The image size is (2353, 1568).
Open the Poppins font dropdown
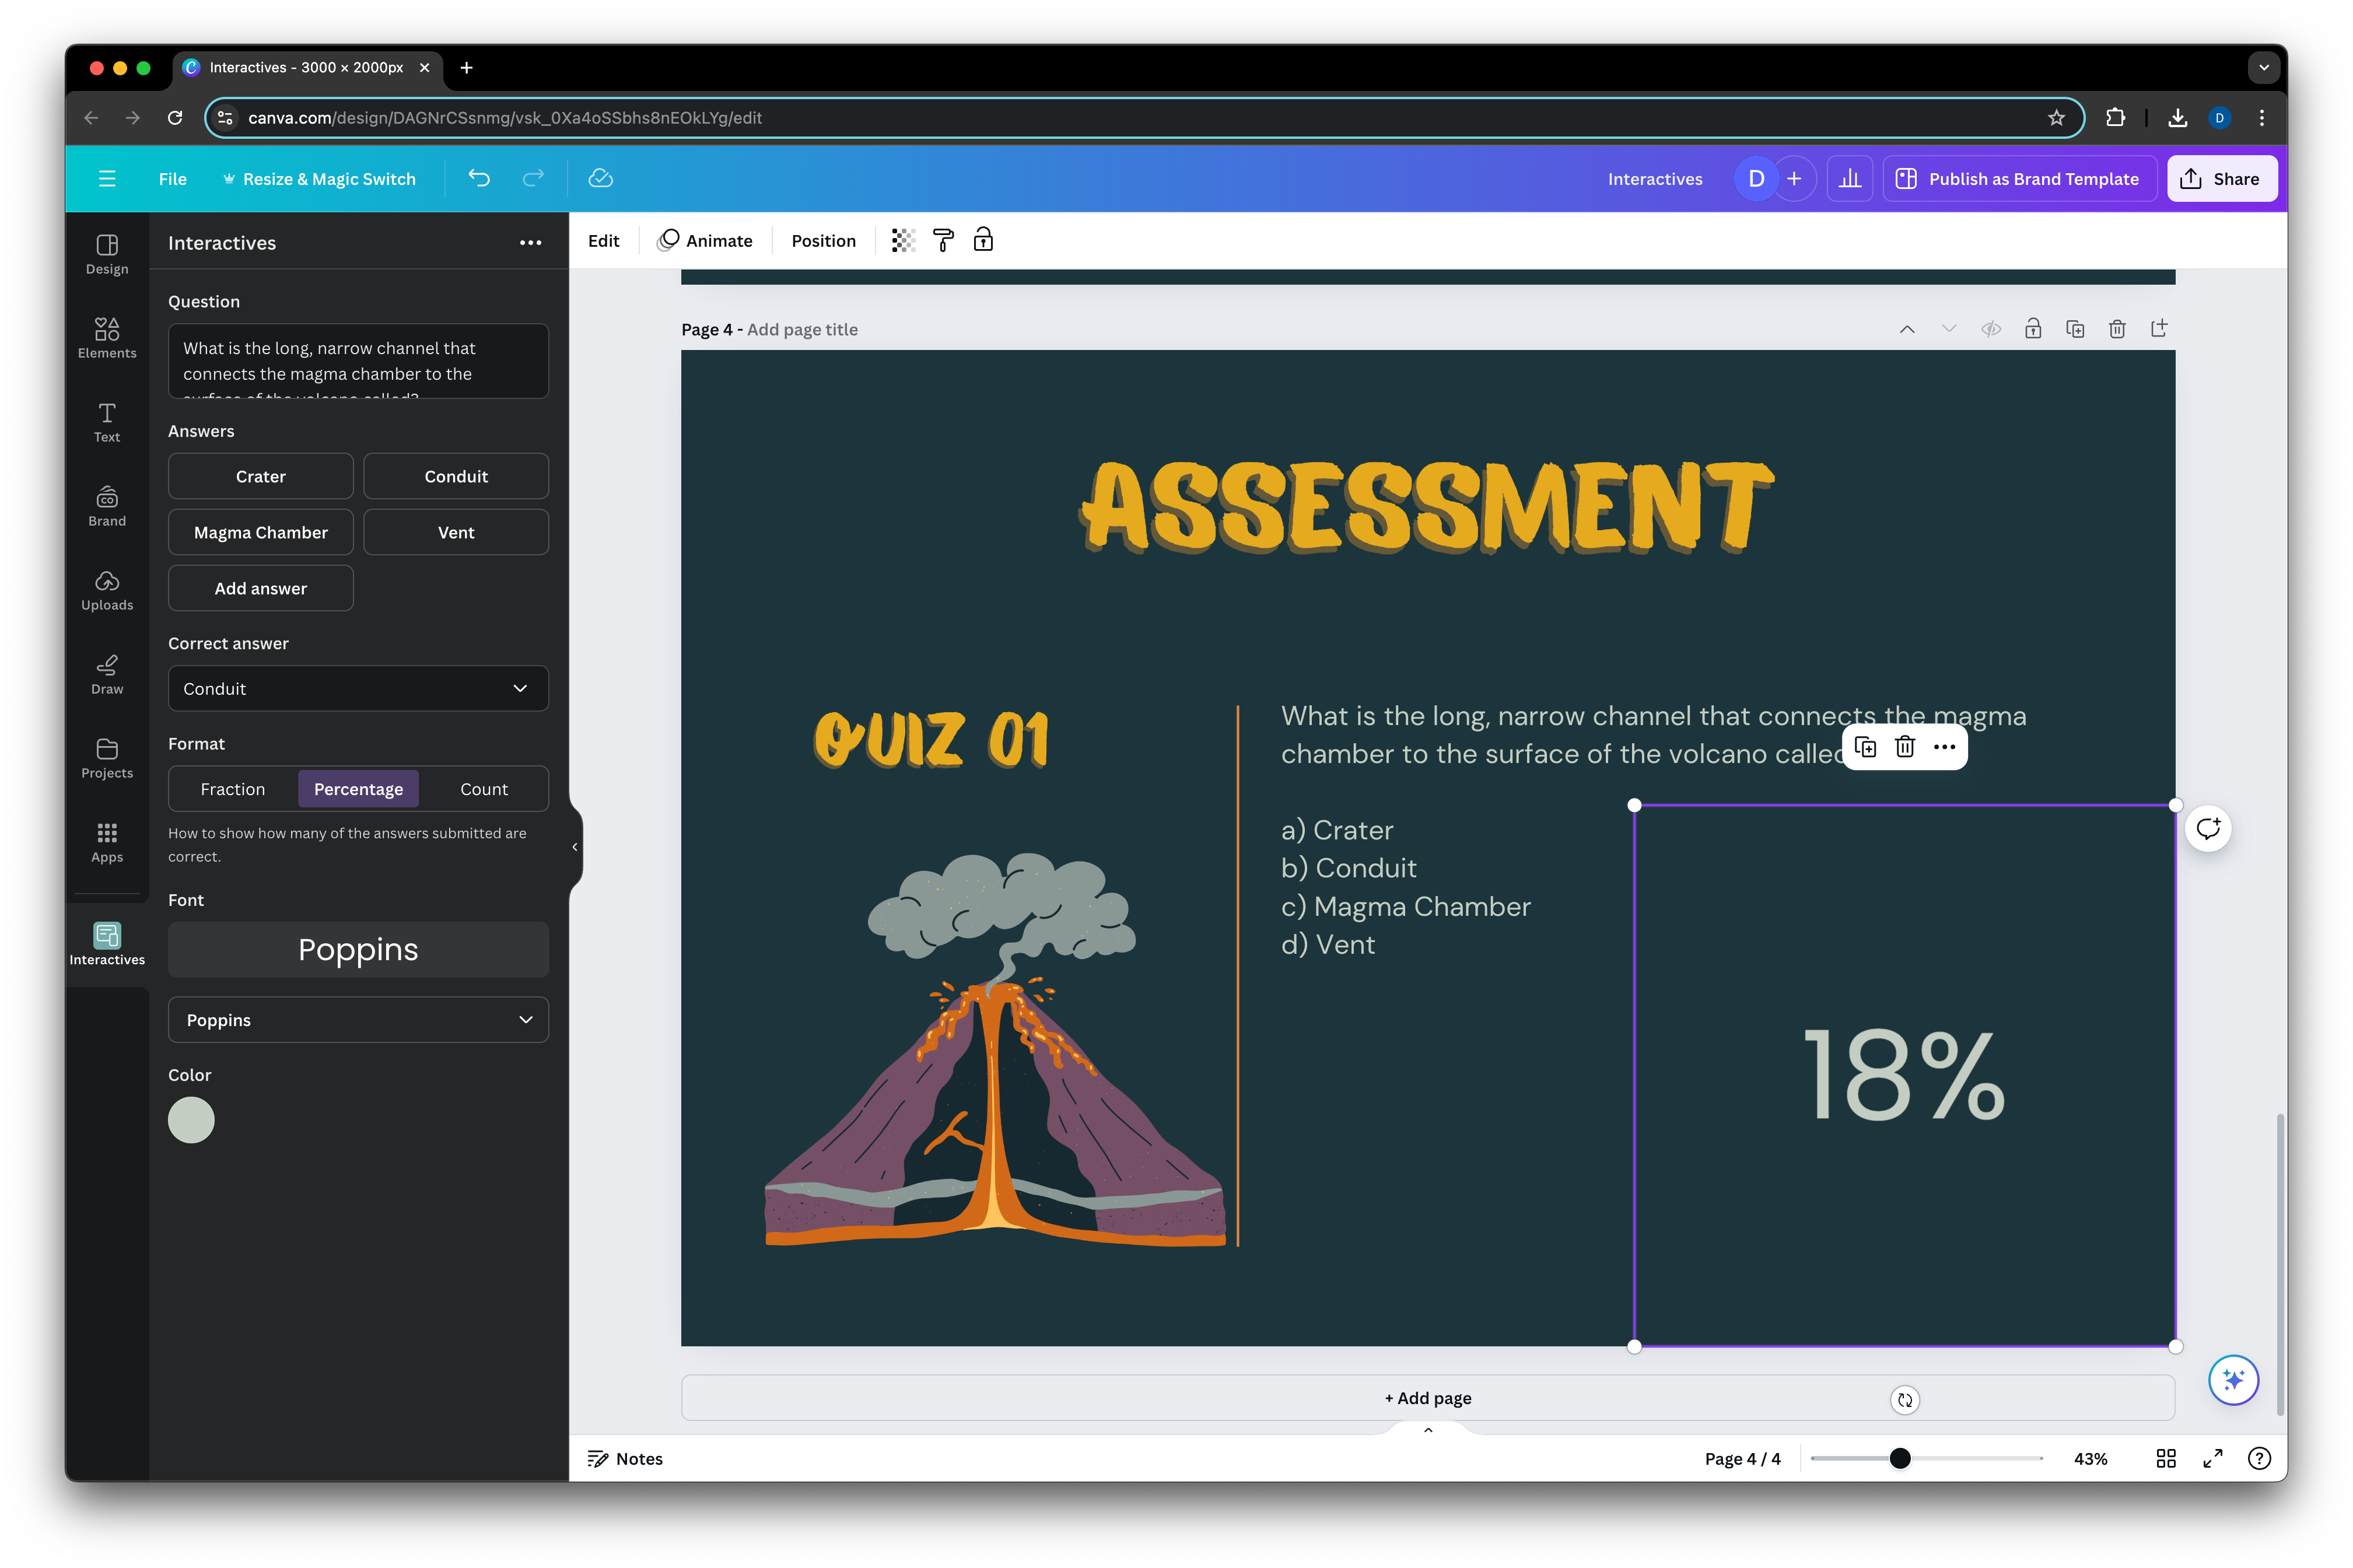(358, 1020)
